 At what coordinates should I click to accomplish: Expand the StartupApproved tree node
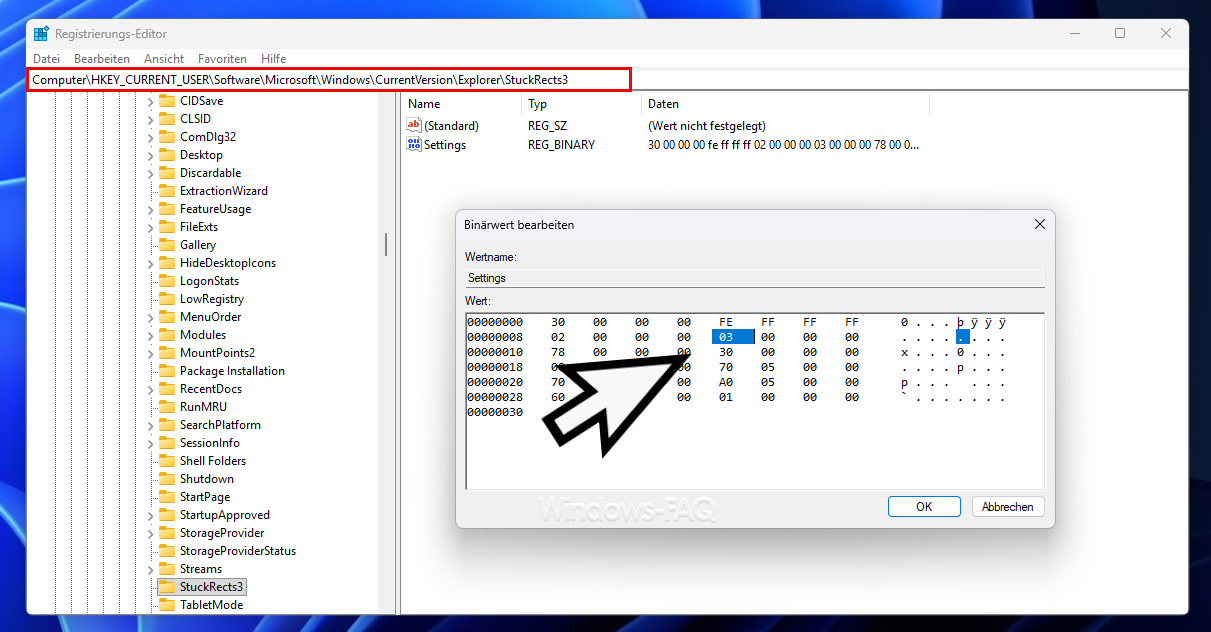pyautogui.click(x=151, y=515)
